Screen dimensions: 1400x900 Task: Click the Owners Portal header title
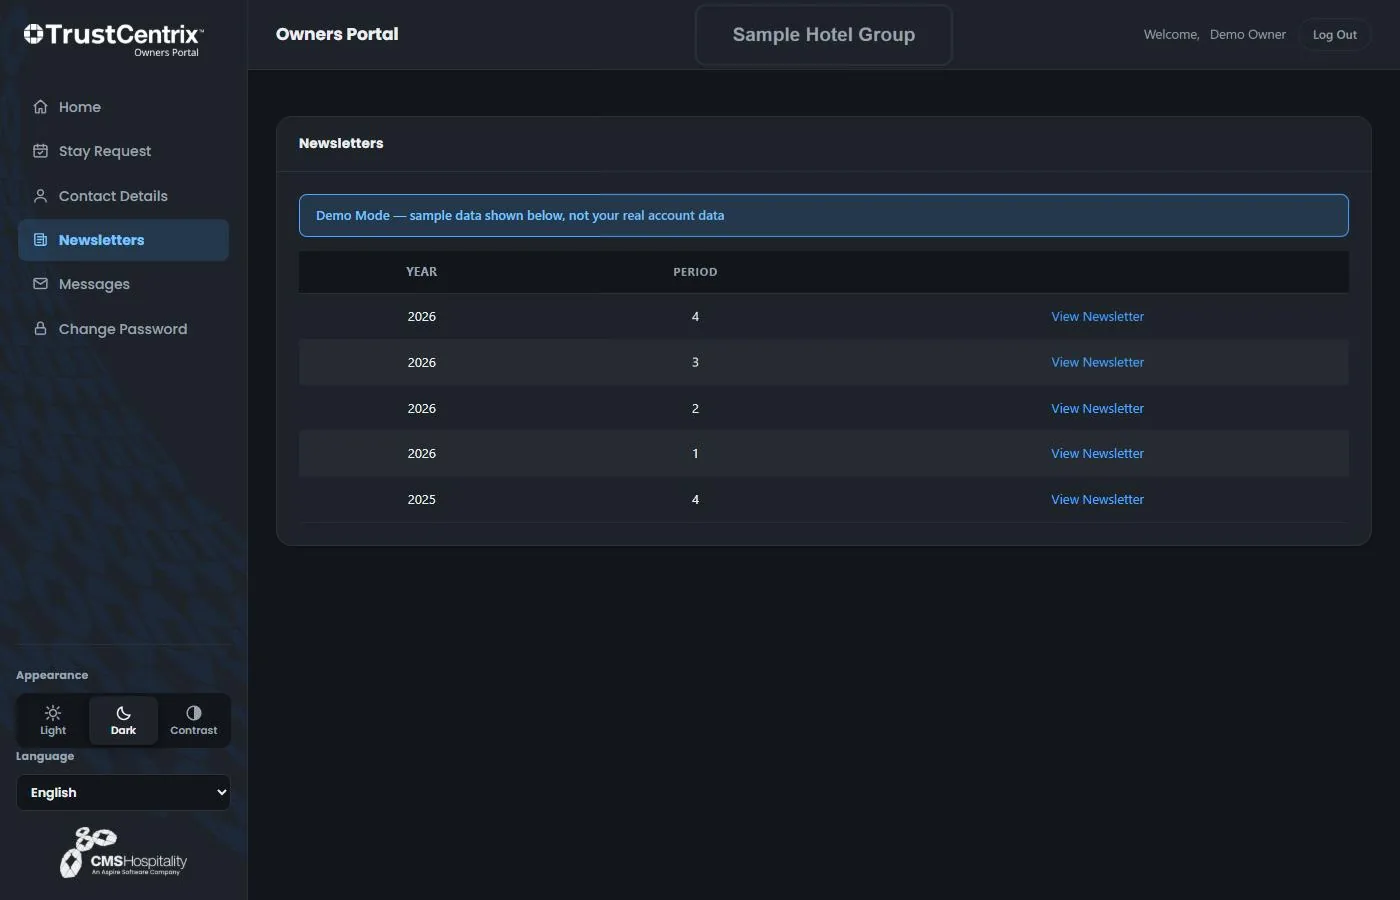click(x=337, y=34)
